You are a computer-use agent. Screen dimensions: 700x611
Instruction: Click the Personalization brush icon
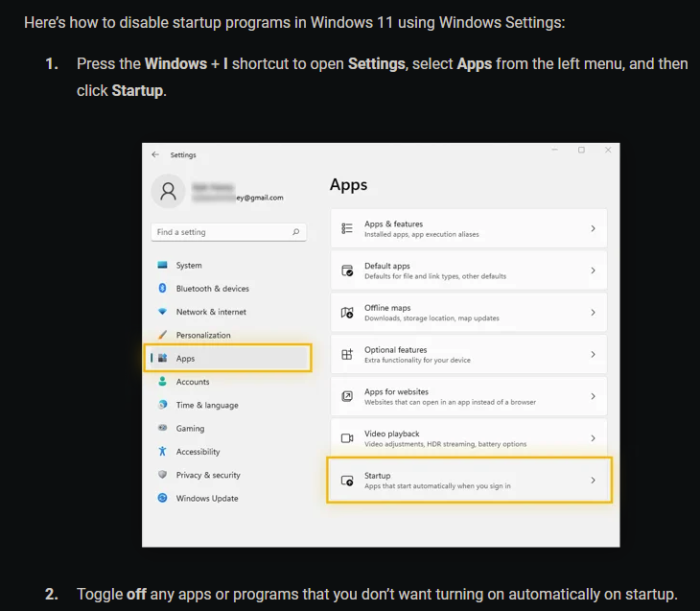point(162,335)
